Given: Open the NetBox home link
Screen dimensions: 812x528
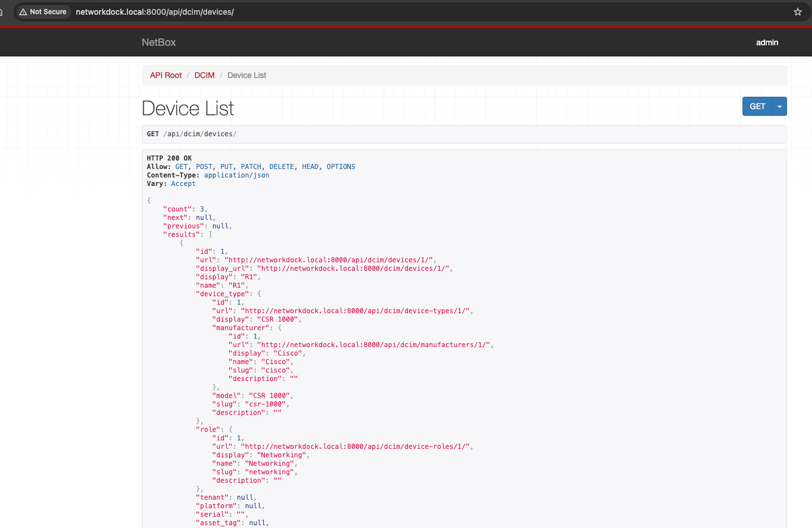Looking at the screenshot, I should pyautogui.click(x=158, y=42).
